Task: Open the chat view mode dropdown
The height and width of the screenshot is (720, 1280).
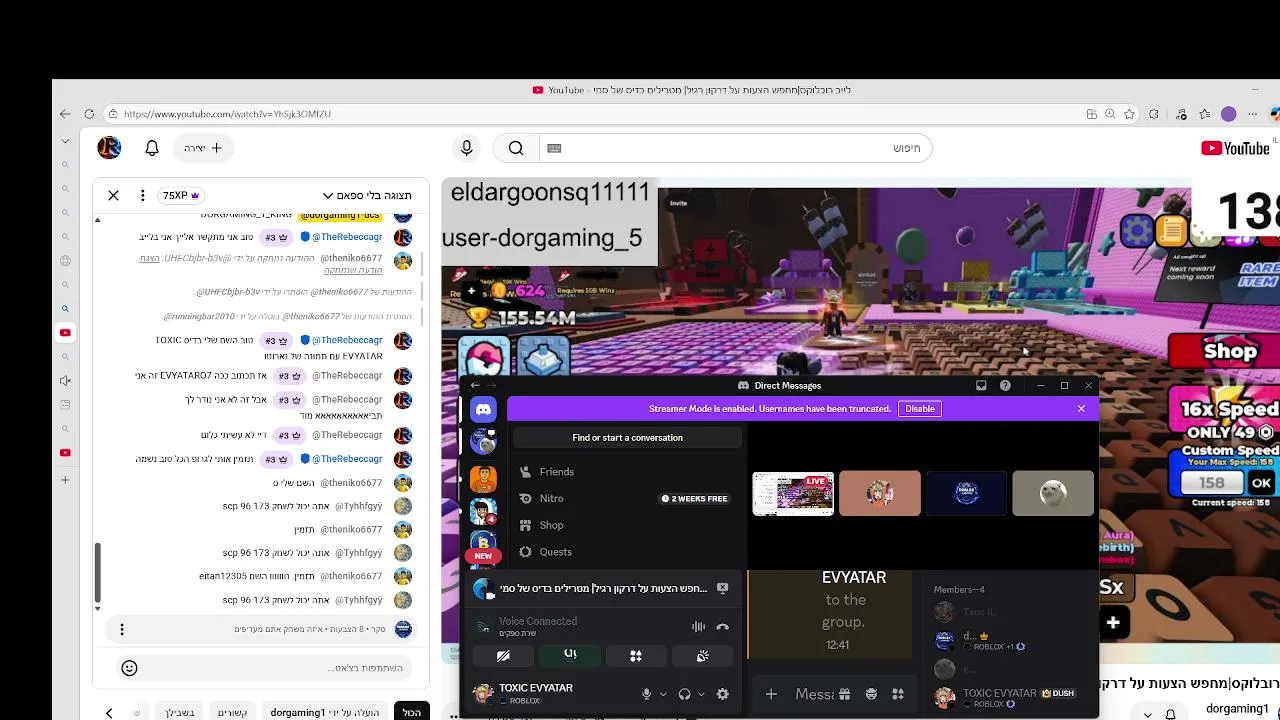Action: point(367,195)
